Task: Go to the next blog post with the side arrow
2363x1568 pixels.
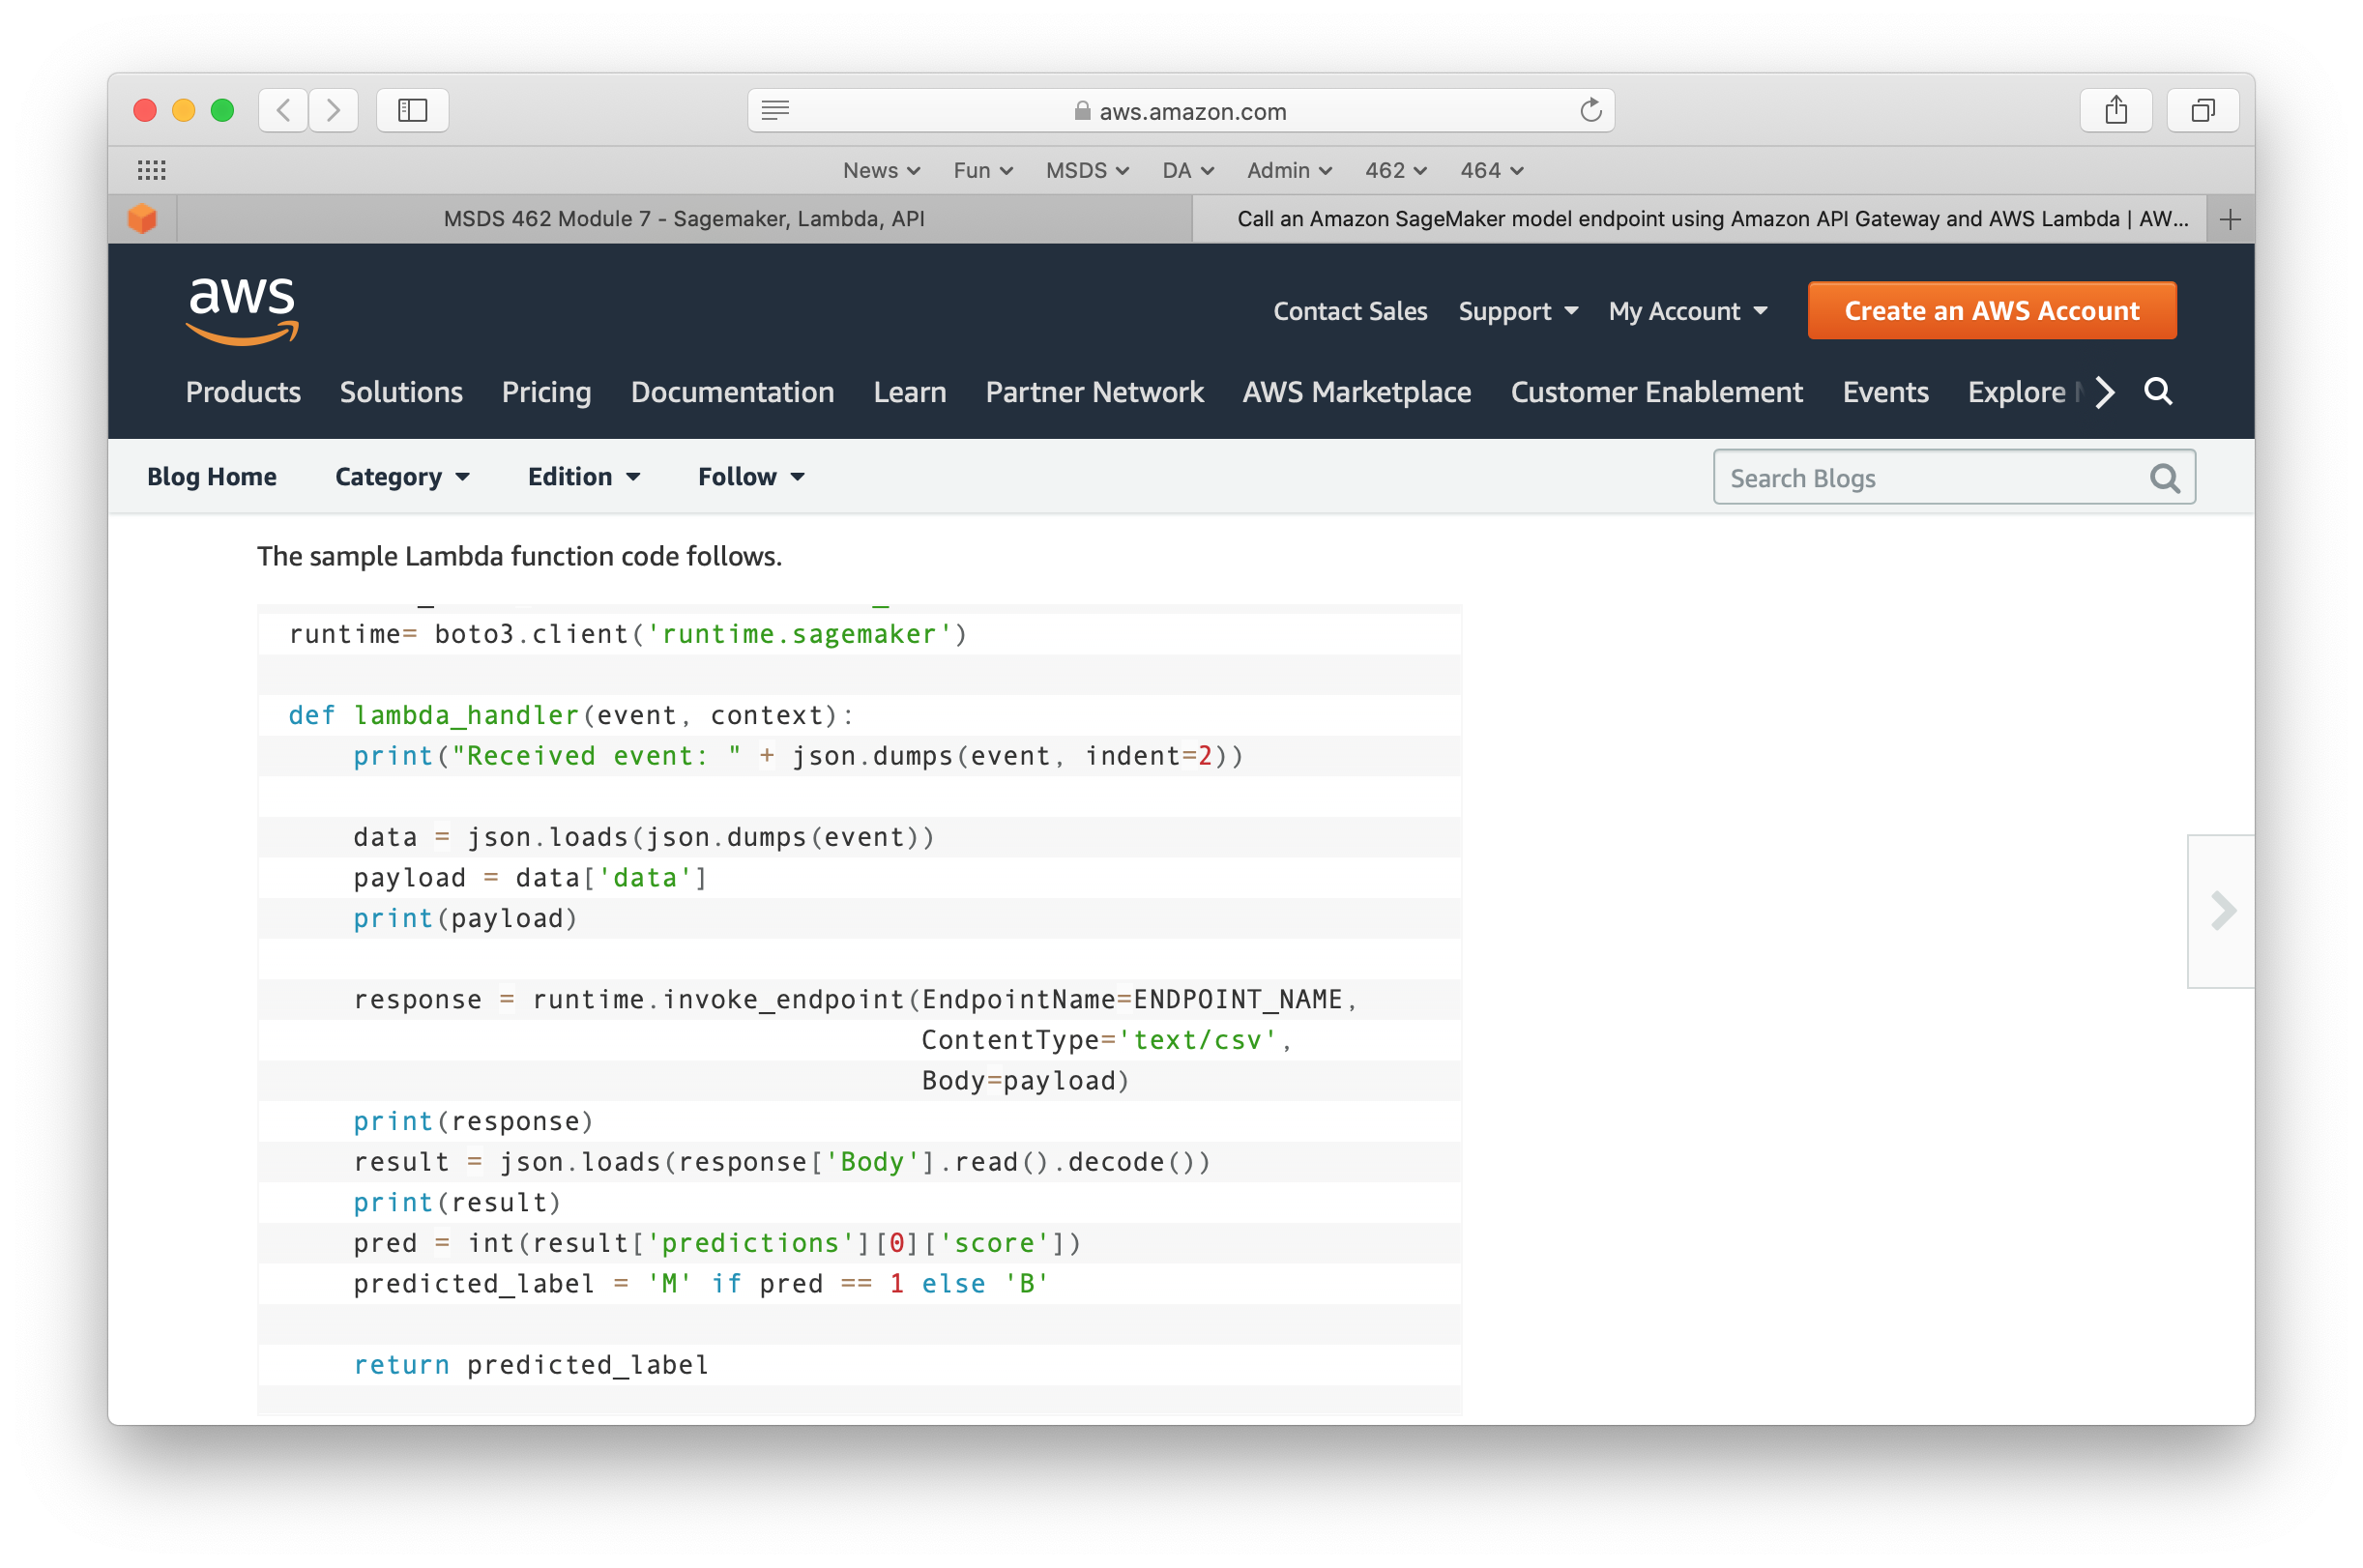Action: pos(2222,911)
